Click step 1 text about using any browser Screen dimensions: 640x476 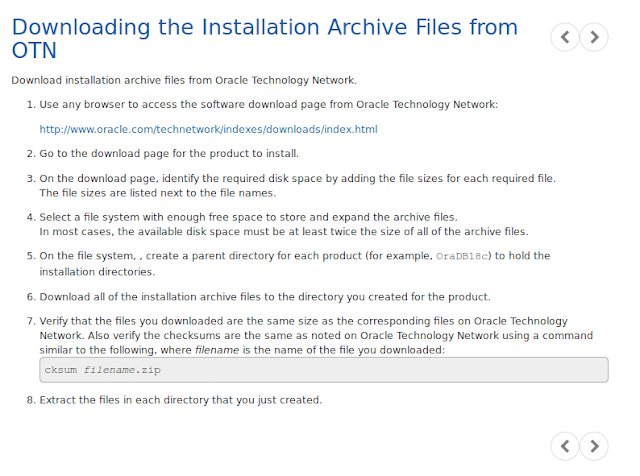click(268, 104)
